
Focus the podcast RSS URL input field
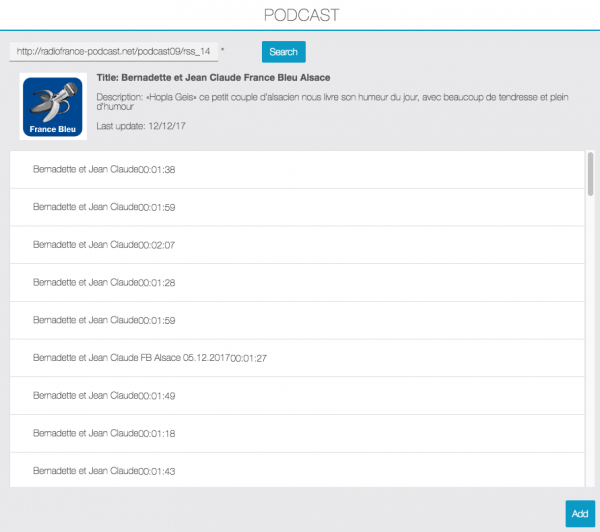click(x=113, y=51)
